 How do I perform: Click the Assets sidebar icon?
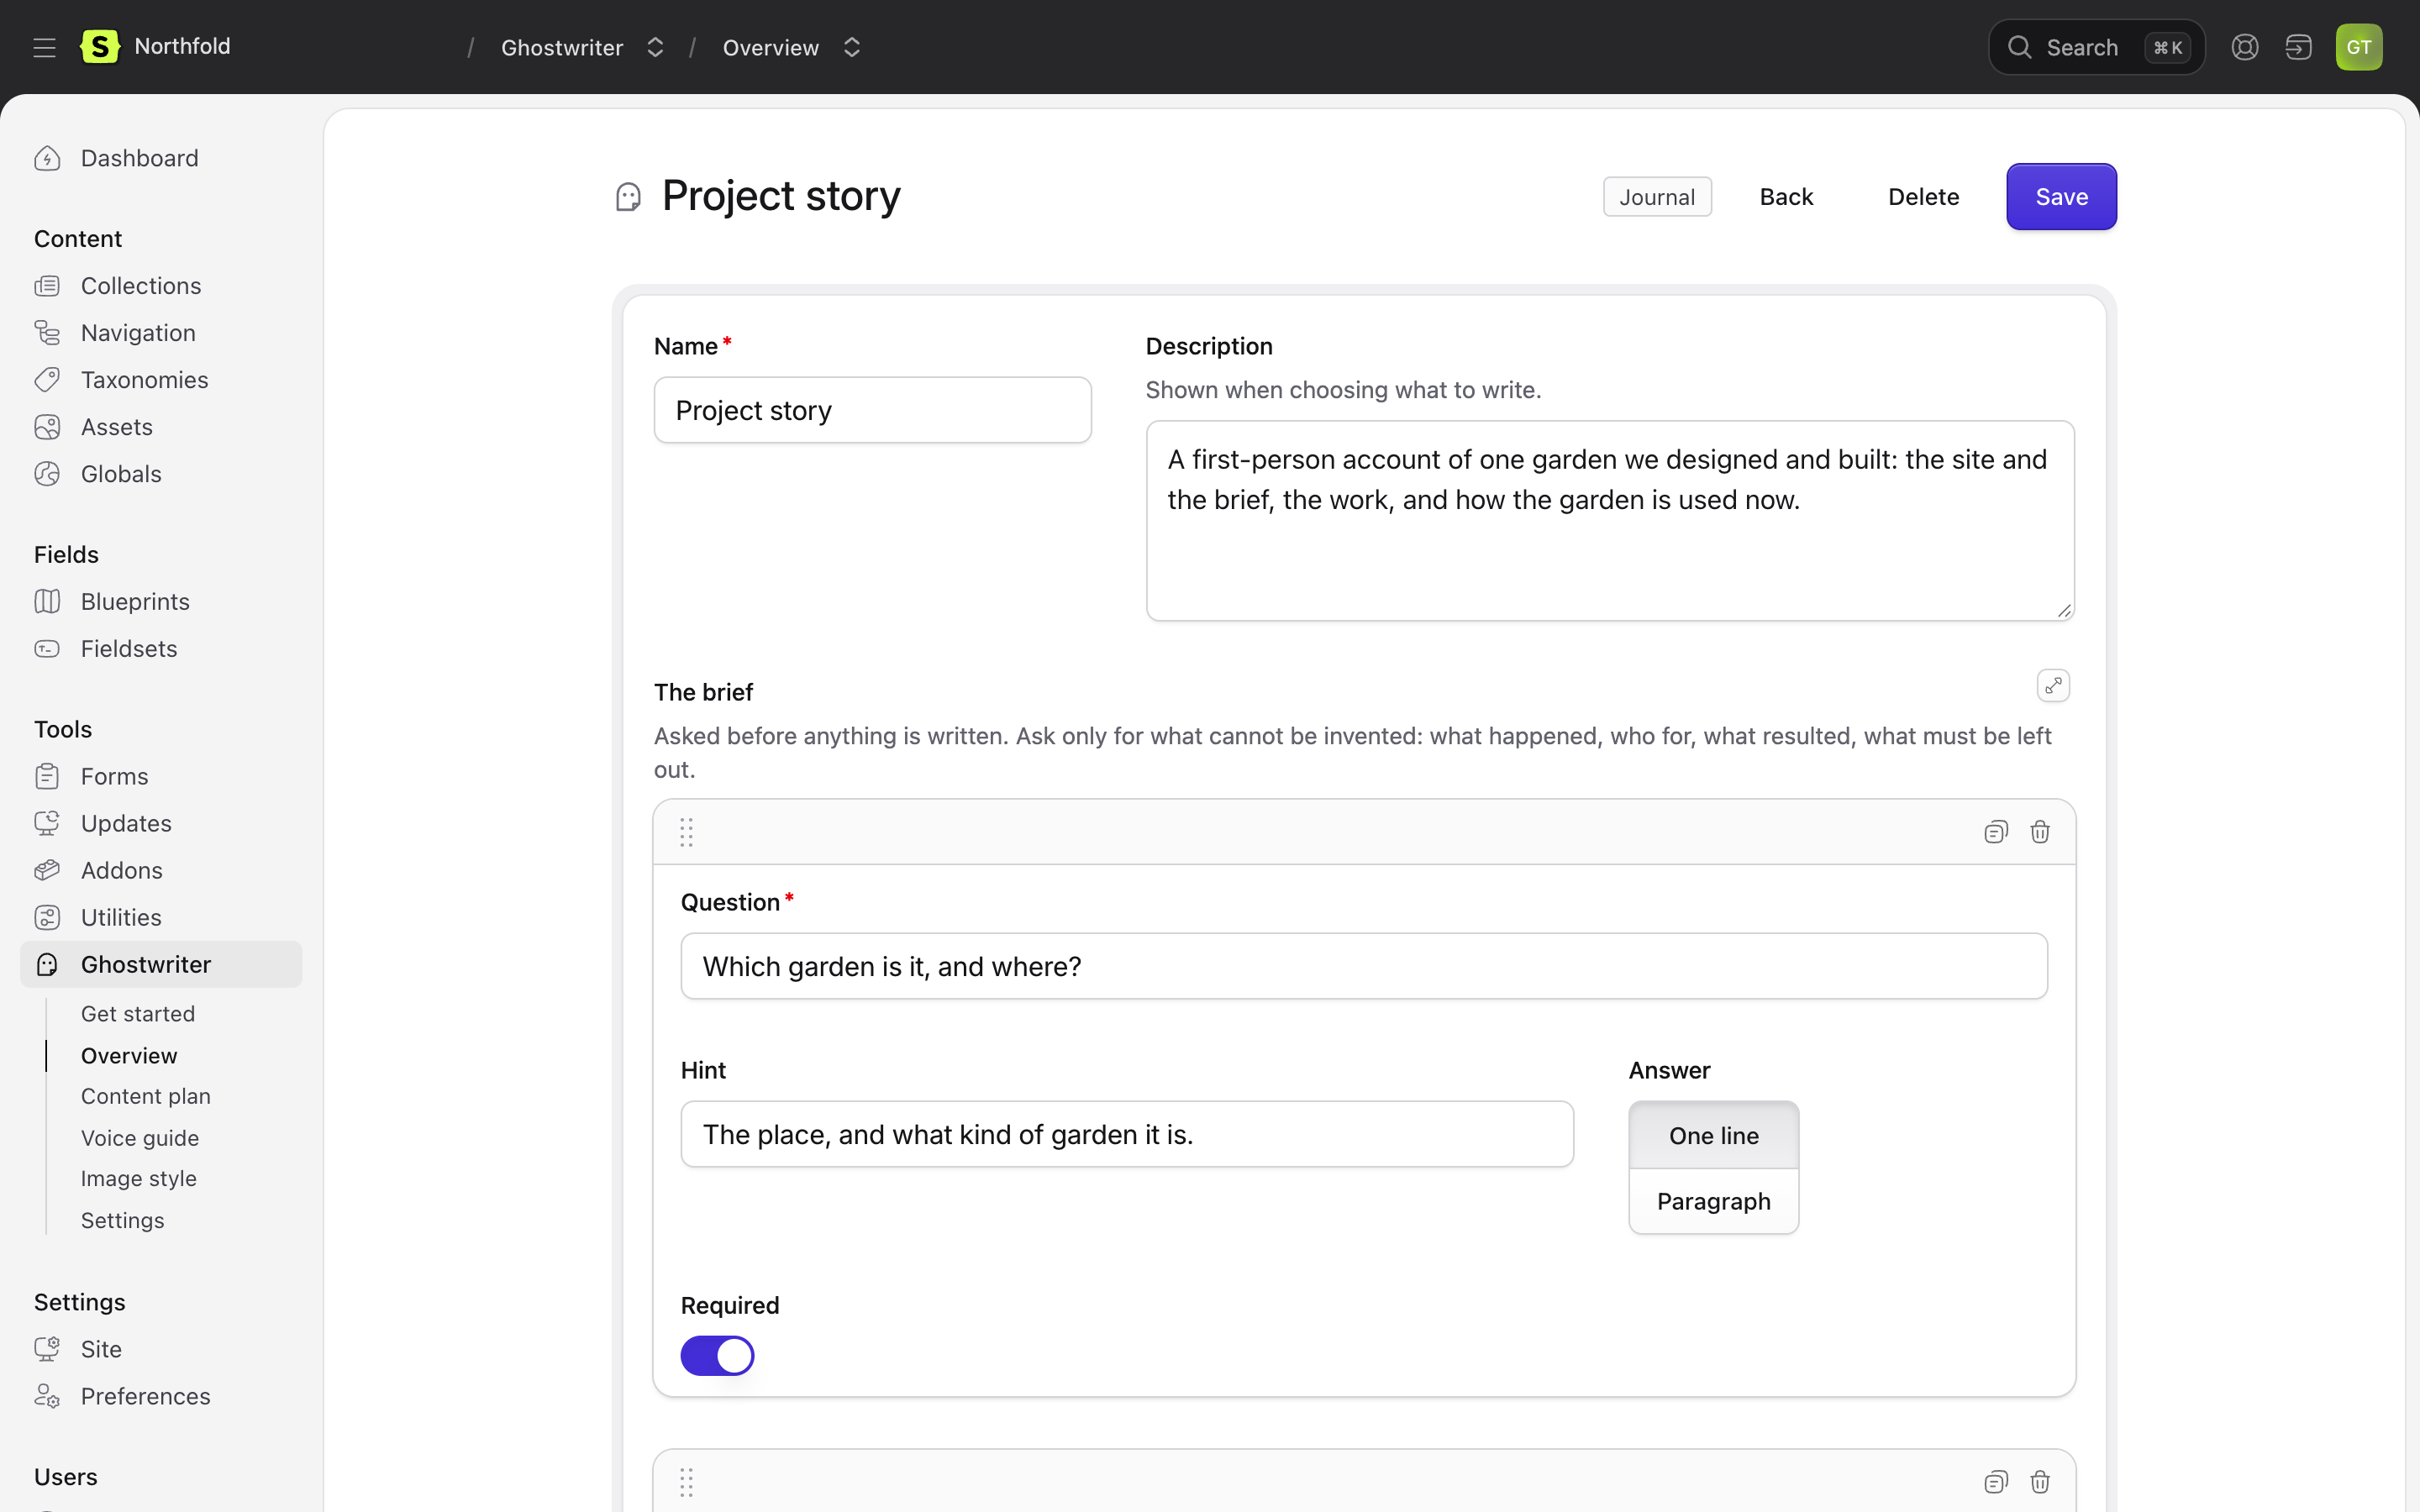coord(47,427)
